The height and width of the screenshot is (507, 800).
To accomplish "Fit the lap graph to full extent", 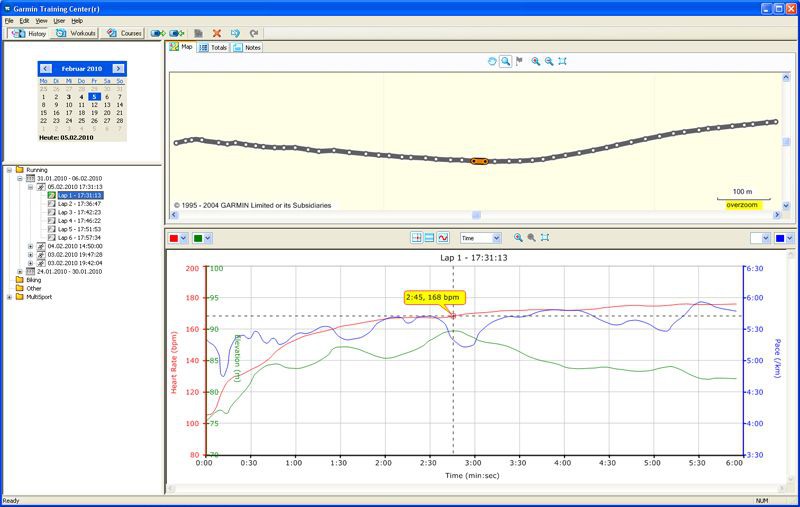I will (x=545, y=238).
